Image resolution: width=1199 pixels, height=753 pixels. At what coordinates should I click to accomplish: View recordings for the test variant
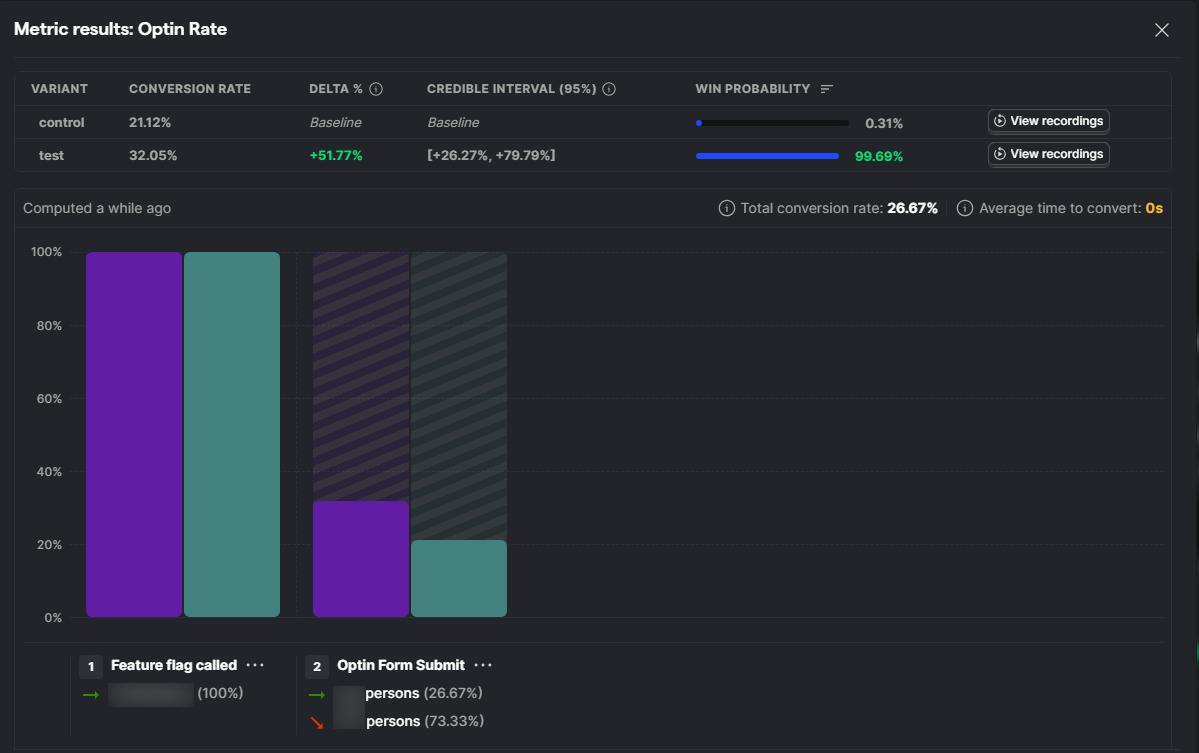tap(1048, 154)
